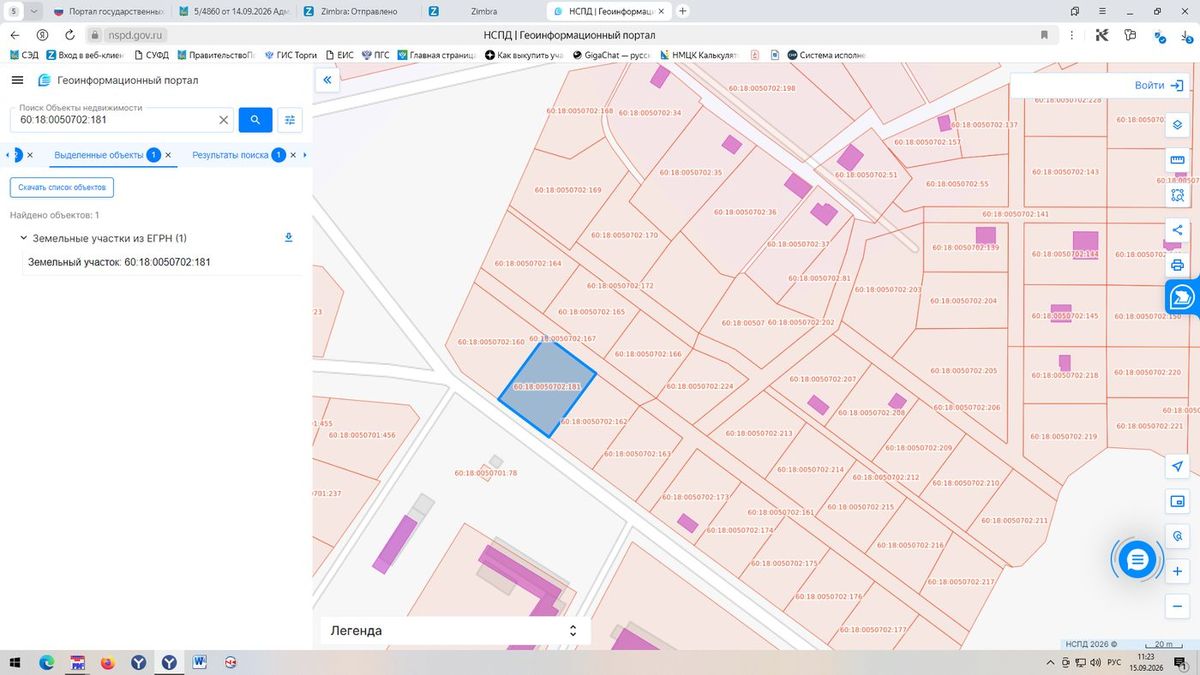
Task: Locate my position with arrow icon
Action: (x=1177, y=467)
